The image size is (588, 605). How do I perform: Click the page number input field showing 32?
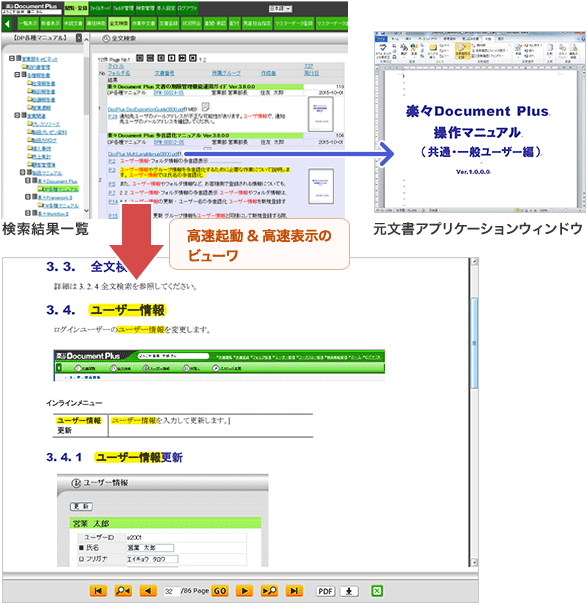[172, 591]
